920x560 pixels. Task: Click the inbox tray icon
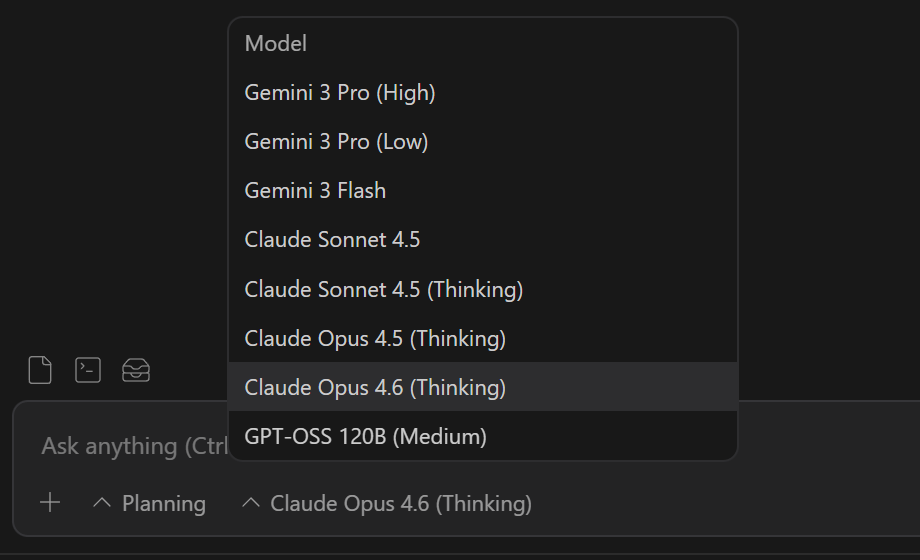click(136, 371)
